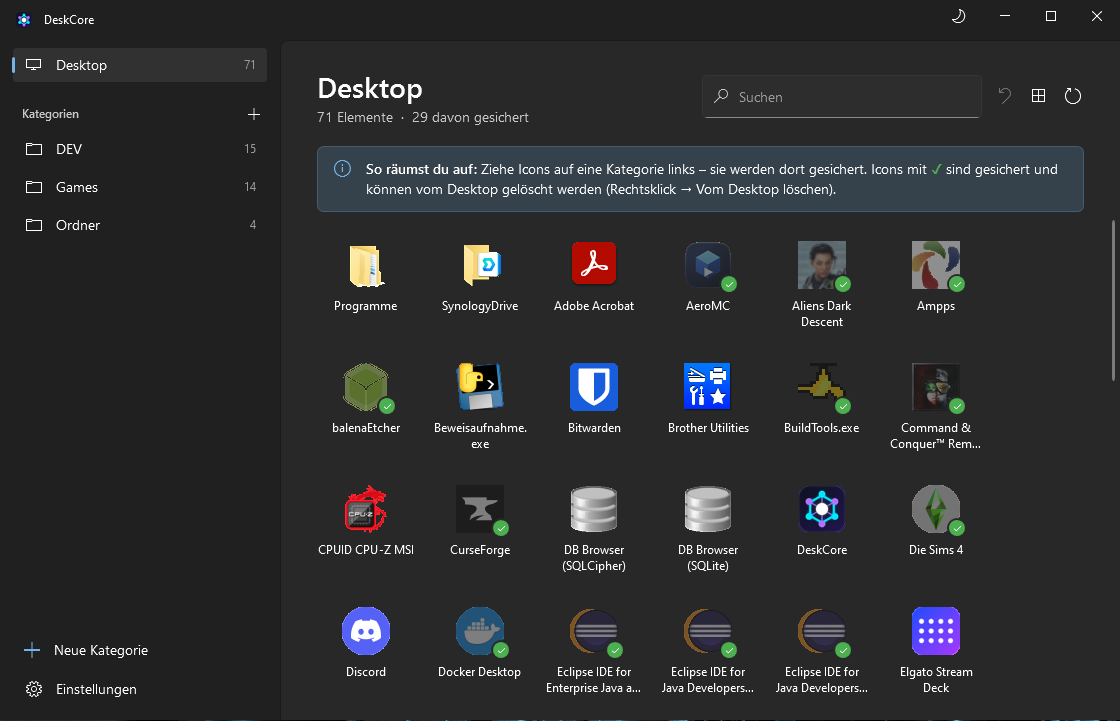Image resolution: width=1120 pixels, height=721 pixels.
Task: Click the vertical scrollbar thumb
Action: tap(1114, 300)
